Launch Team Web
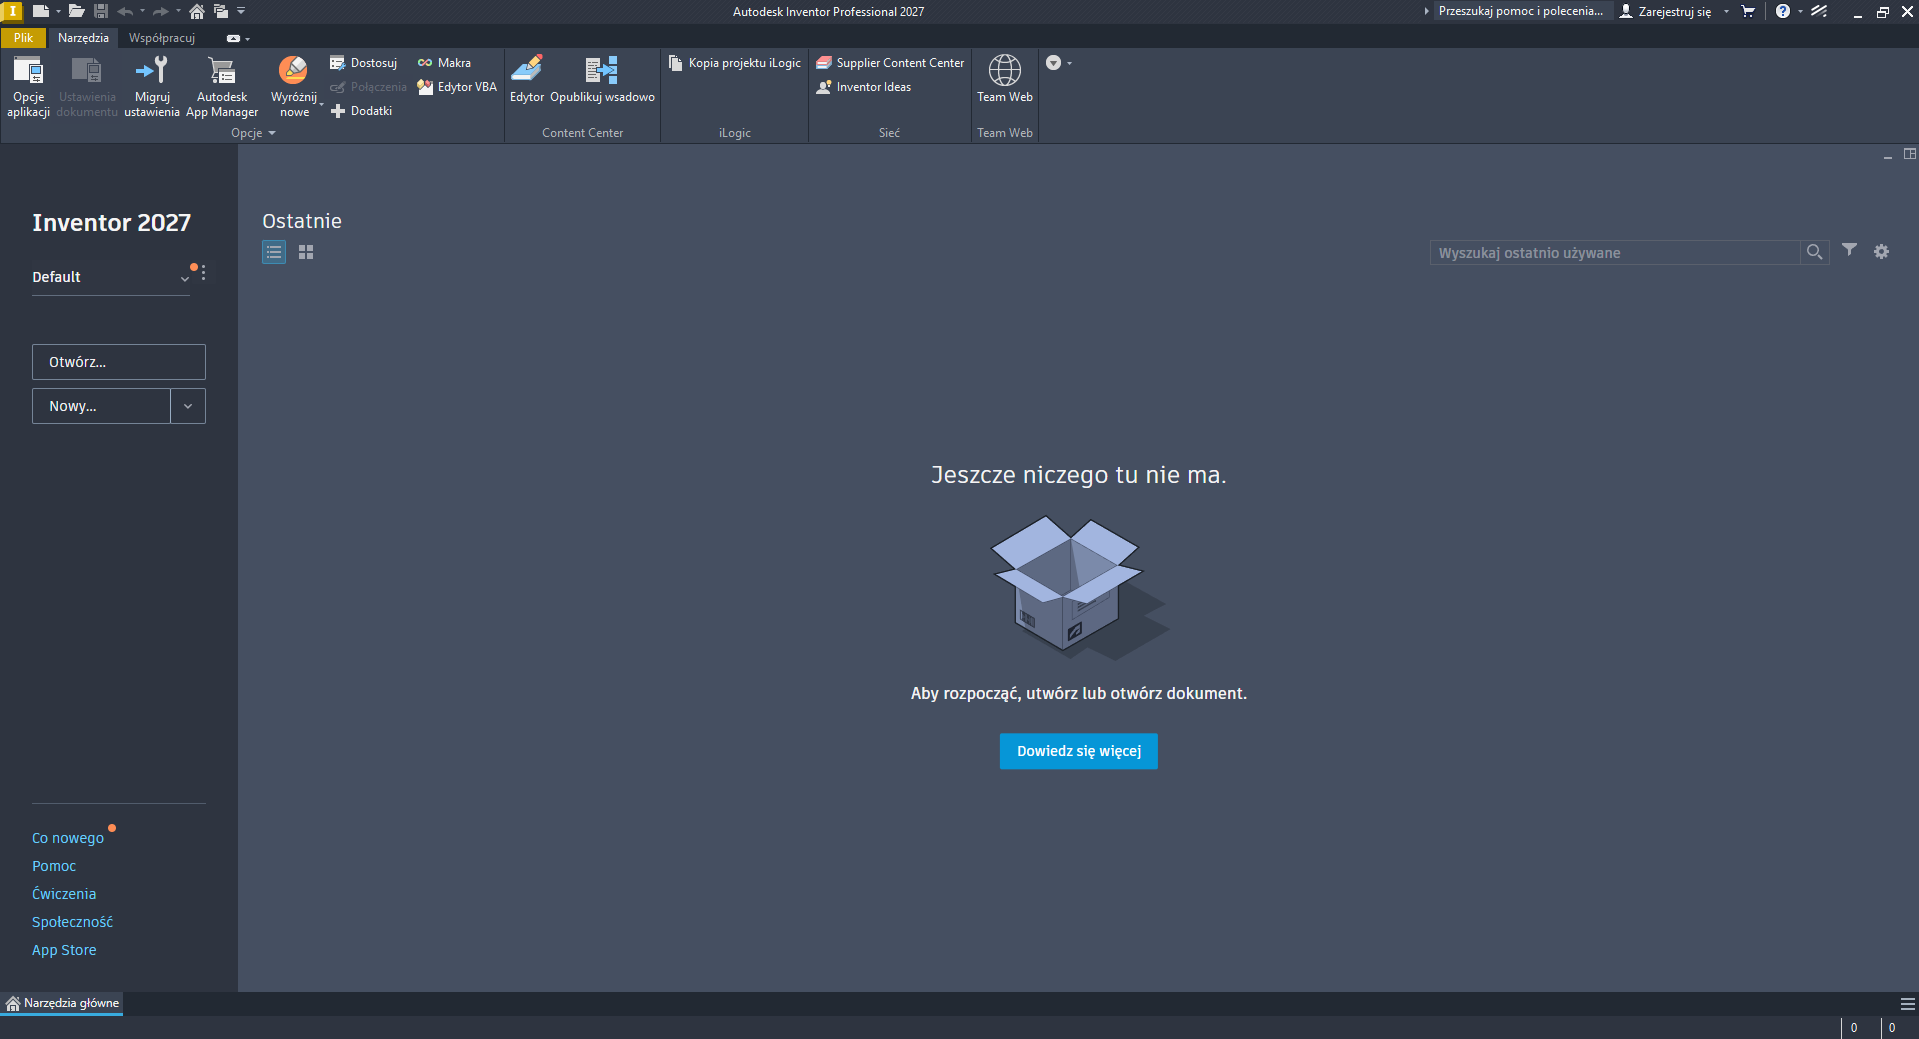 tap(1005, 80)
